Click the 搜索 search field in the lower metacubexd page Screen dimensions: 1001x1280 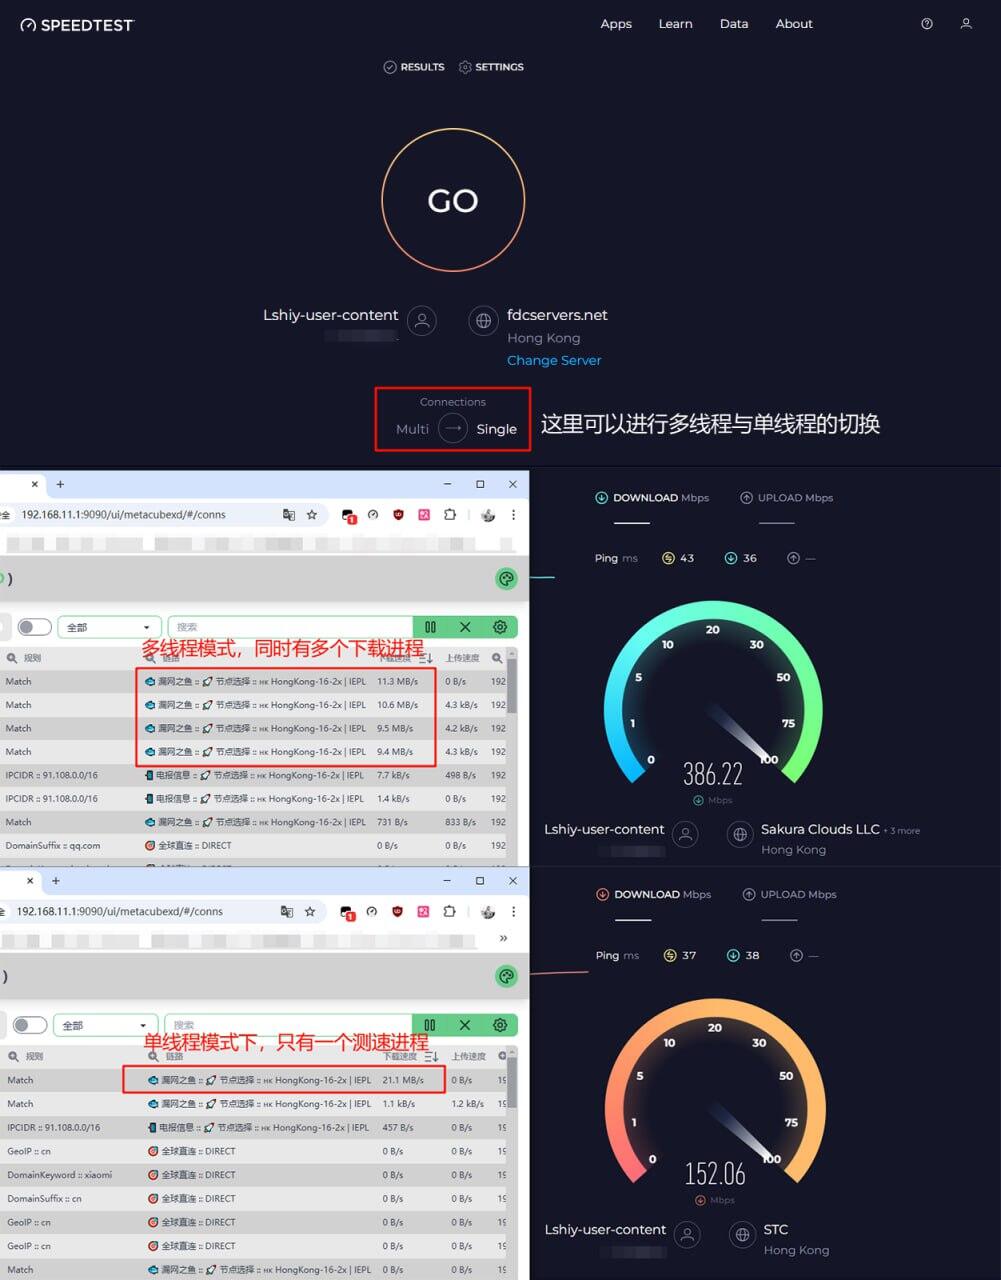(x=287, y=1025)
